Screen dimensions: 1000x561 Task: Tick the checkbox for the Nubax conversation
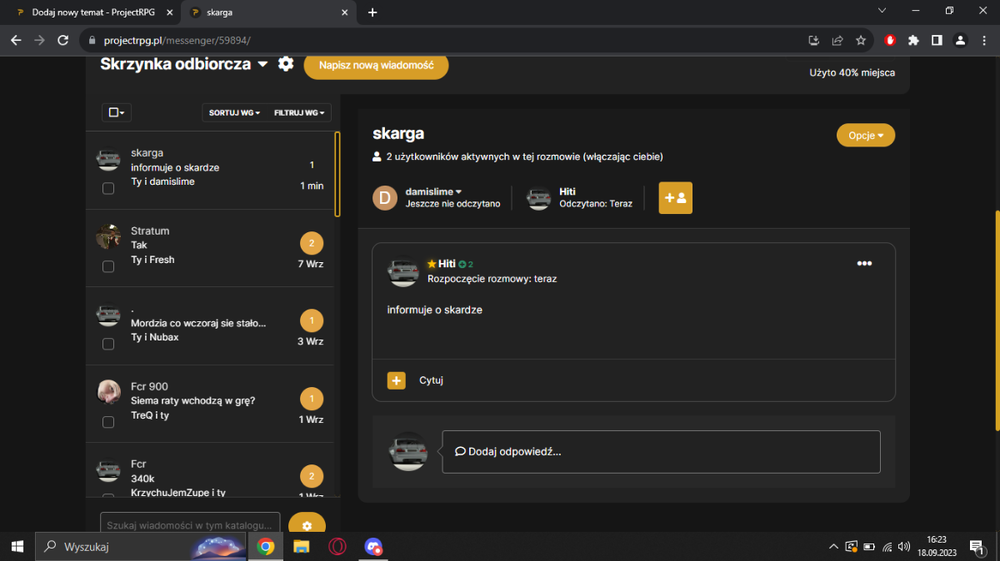(108, 344)
